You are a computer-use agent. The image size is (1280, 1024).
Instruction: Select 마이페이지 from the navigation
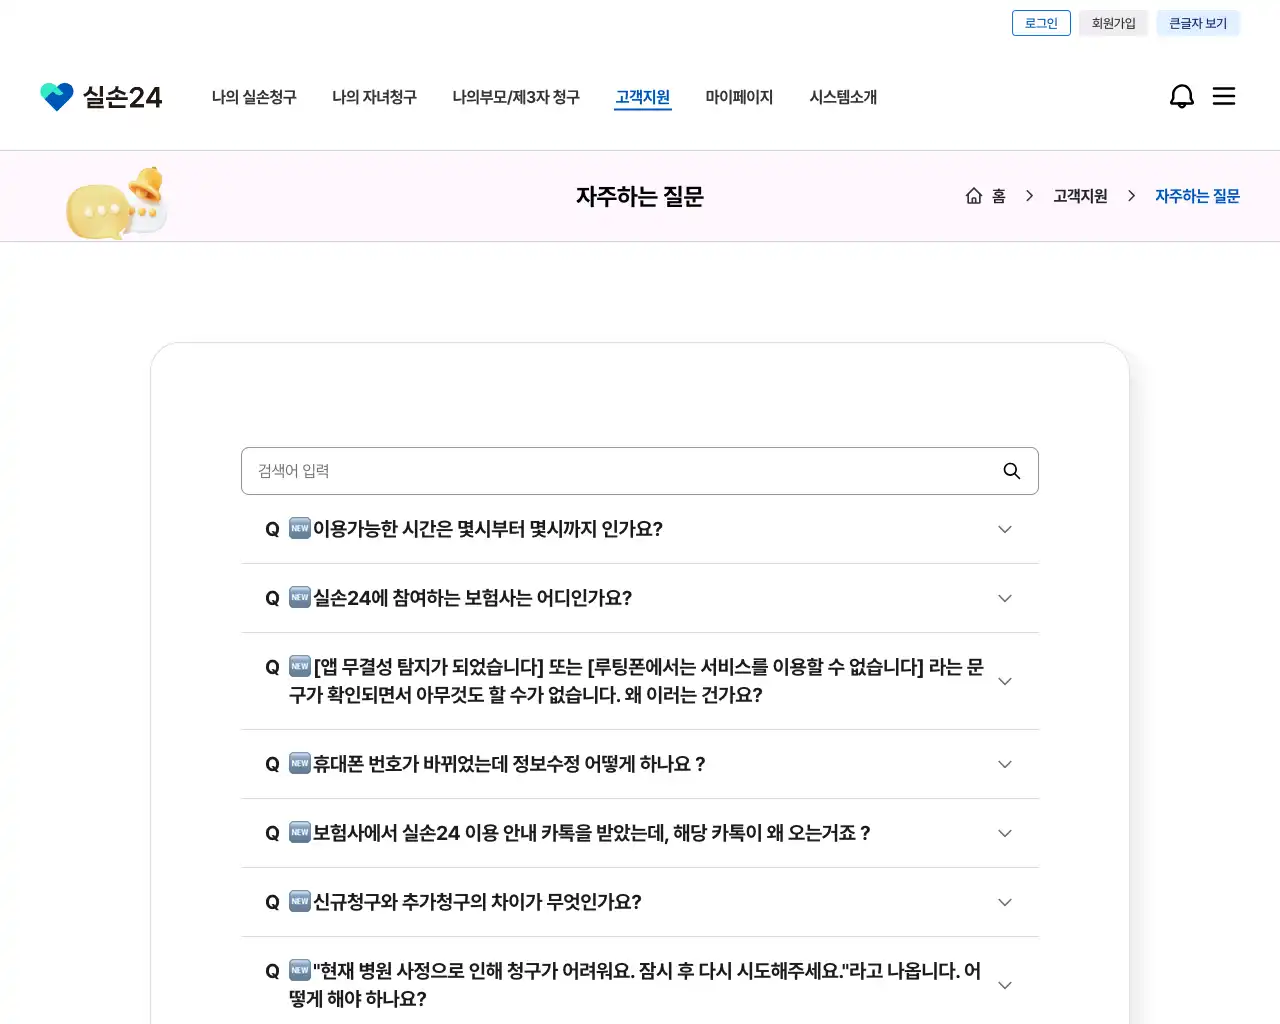(739, 96)
